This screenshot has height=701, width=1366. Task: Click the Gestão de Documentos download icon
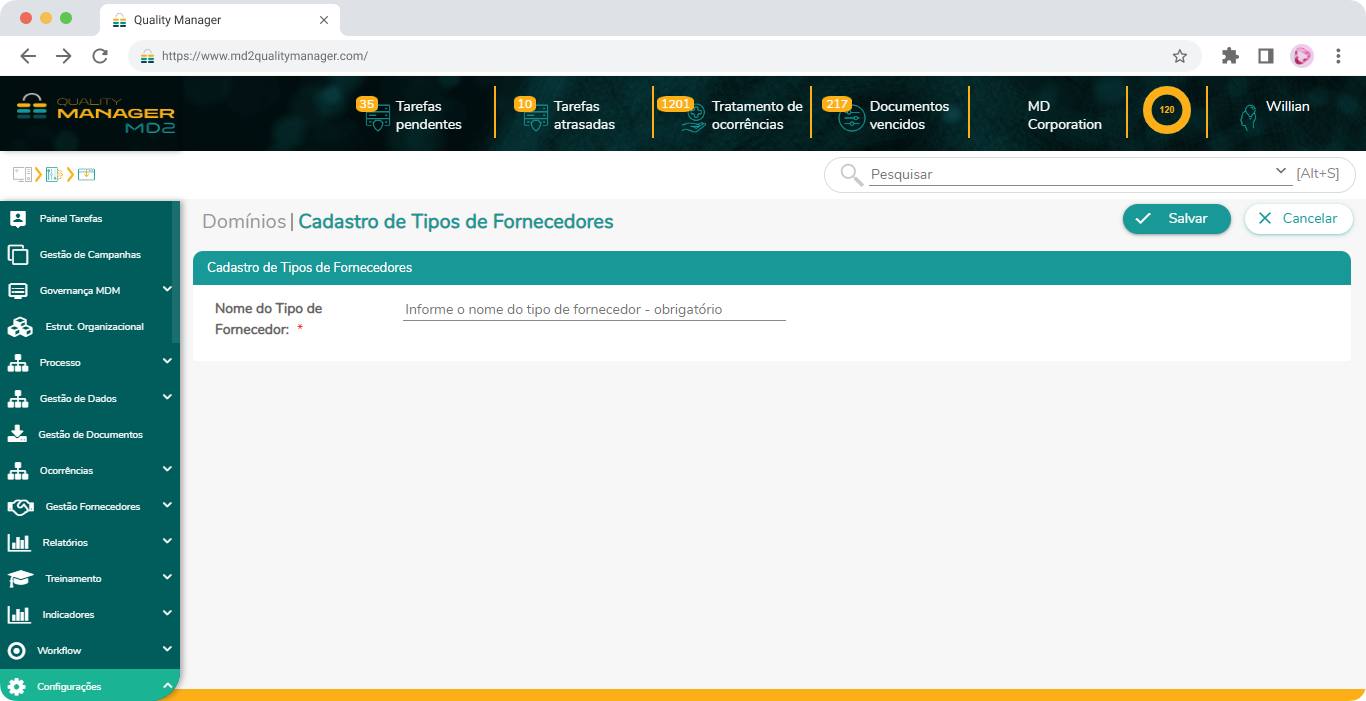[x=18, y=434]
